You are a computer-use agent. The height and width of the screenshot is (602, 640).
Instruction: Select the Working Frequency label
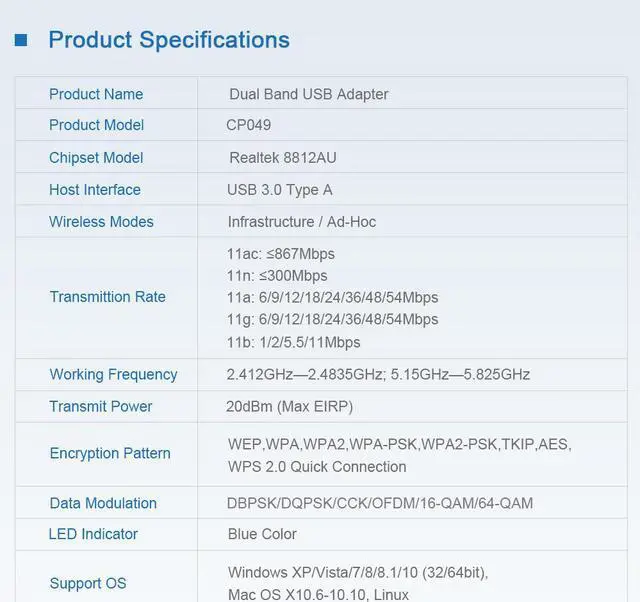[x=113, y=374]
